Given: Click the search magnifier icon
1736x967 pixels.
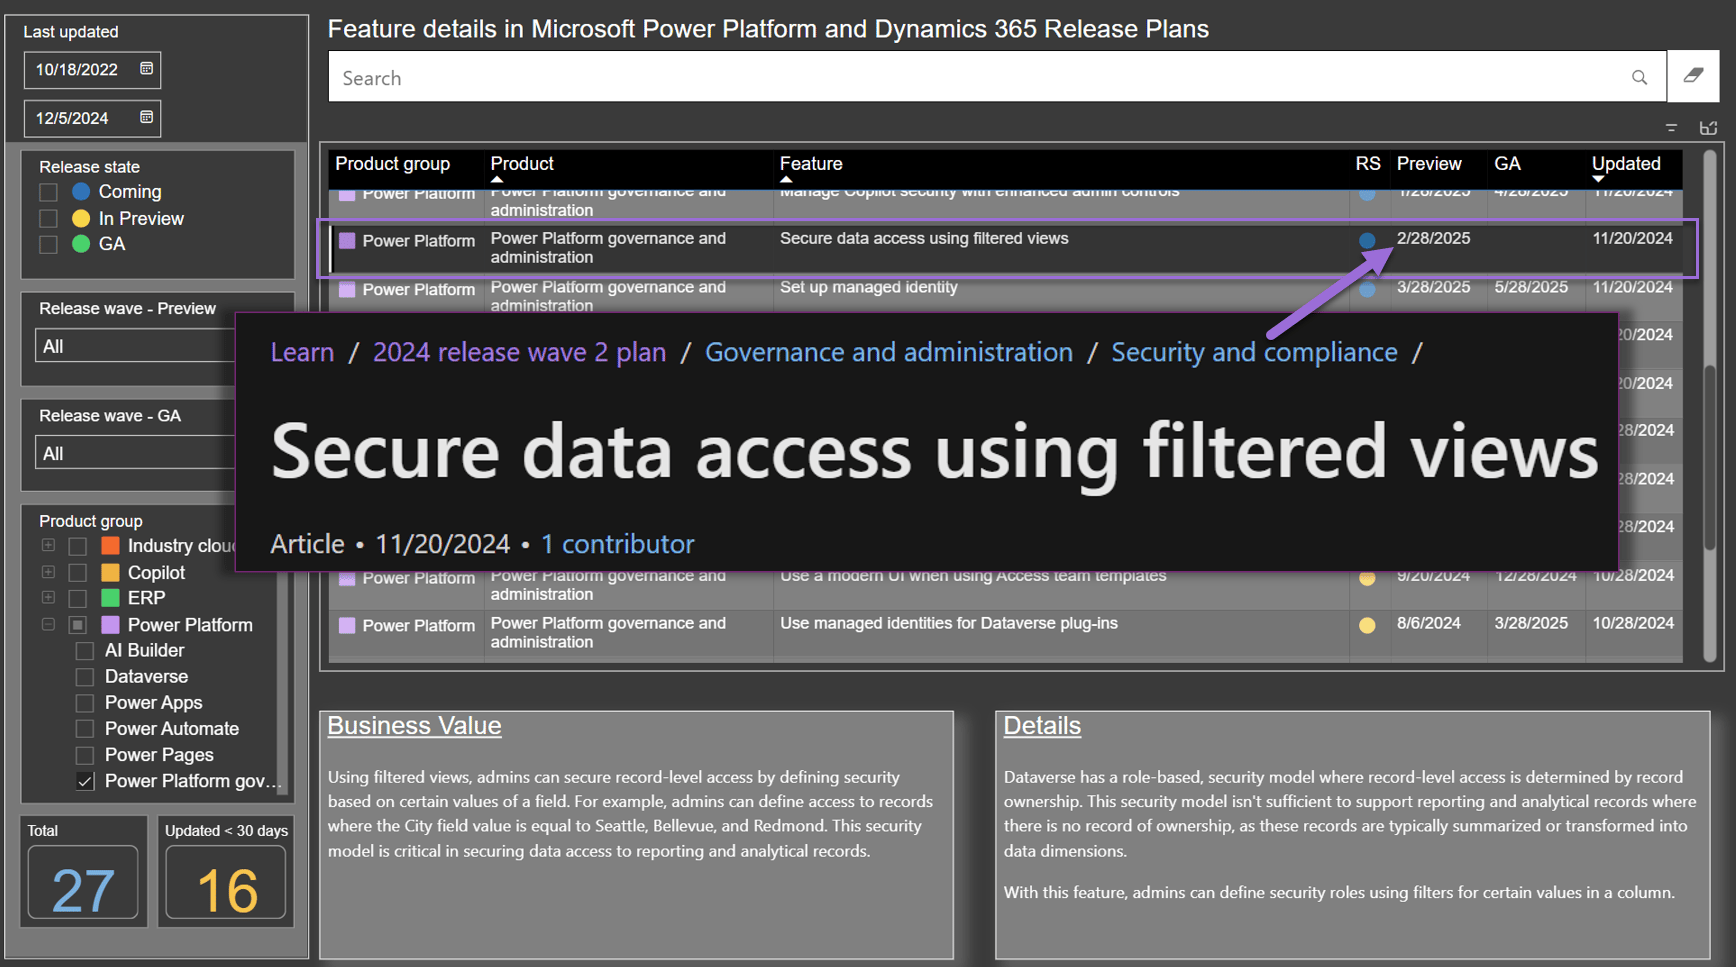Looking at the screenshot, I should pyautogui.click(x=1639, y=77).
